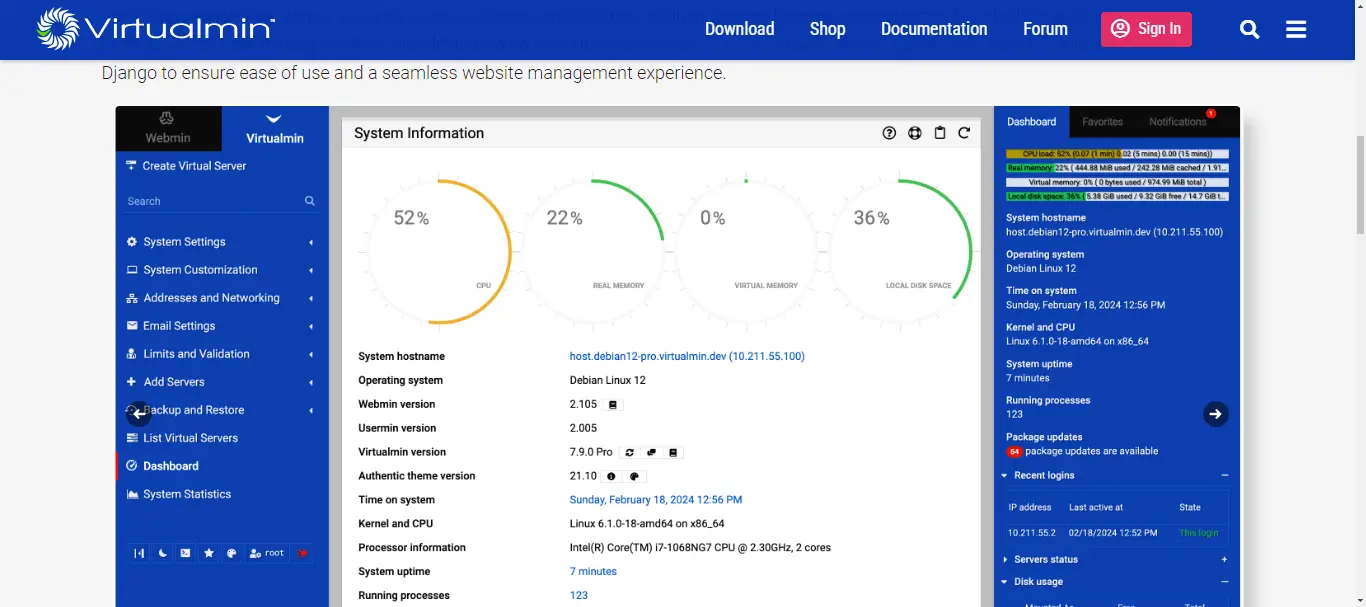
Task: Open the theme palette icon in sidebar toolbar
Action: pos(231,553)
